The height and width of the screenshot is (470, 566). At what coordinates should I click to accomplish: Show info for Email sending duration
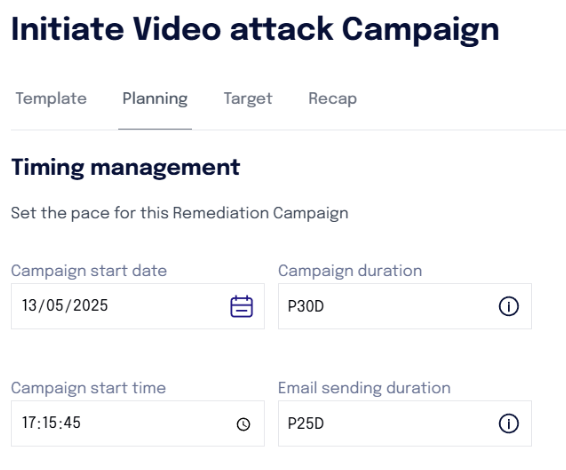pyautogui.click(x=509, y=423)
